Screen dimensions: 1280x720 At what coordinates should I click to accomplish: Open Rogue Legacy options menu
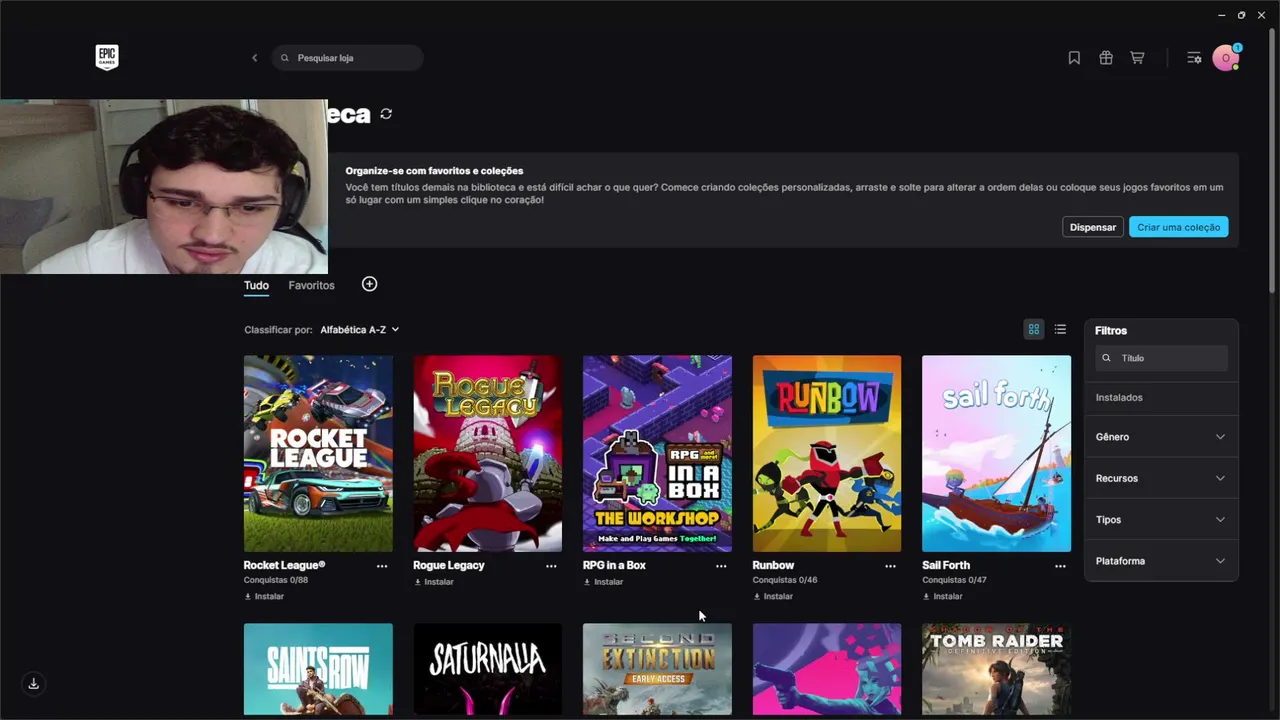point(551,566)
